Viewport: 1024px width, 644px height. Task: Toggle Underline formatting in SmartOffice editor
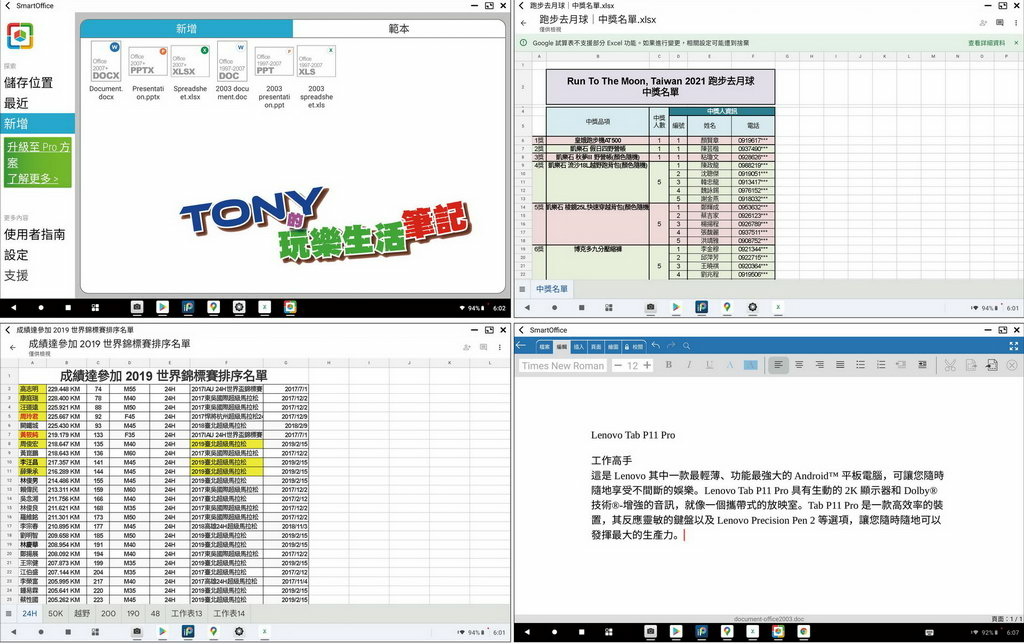click(x=709, y=365)
